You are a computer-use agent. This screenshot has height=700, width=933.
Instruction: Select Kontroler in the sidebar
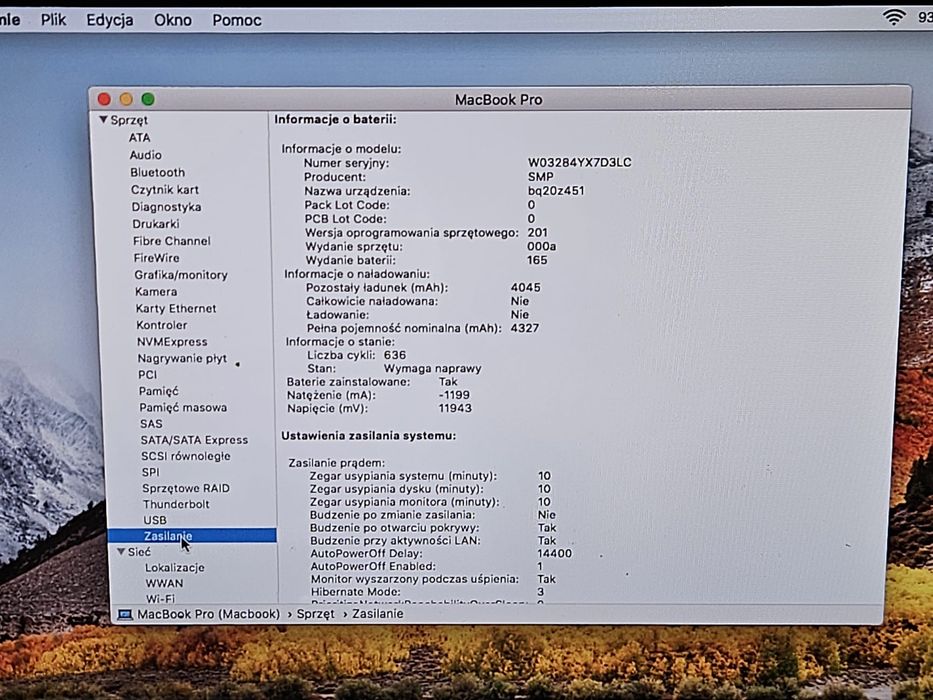click(162, 325)
